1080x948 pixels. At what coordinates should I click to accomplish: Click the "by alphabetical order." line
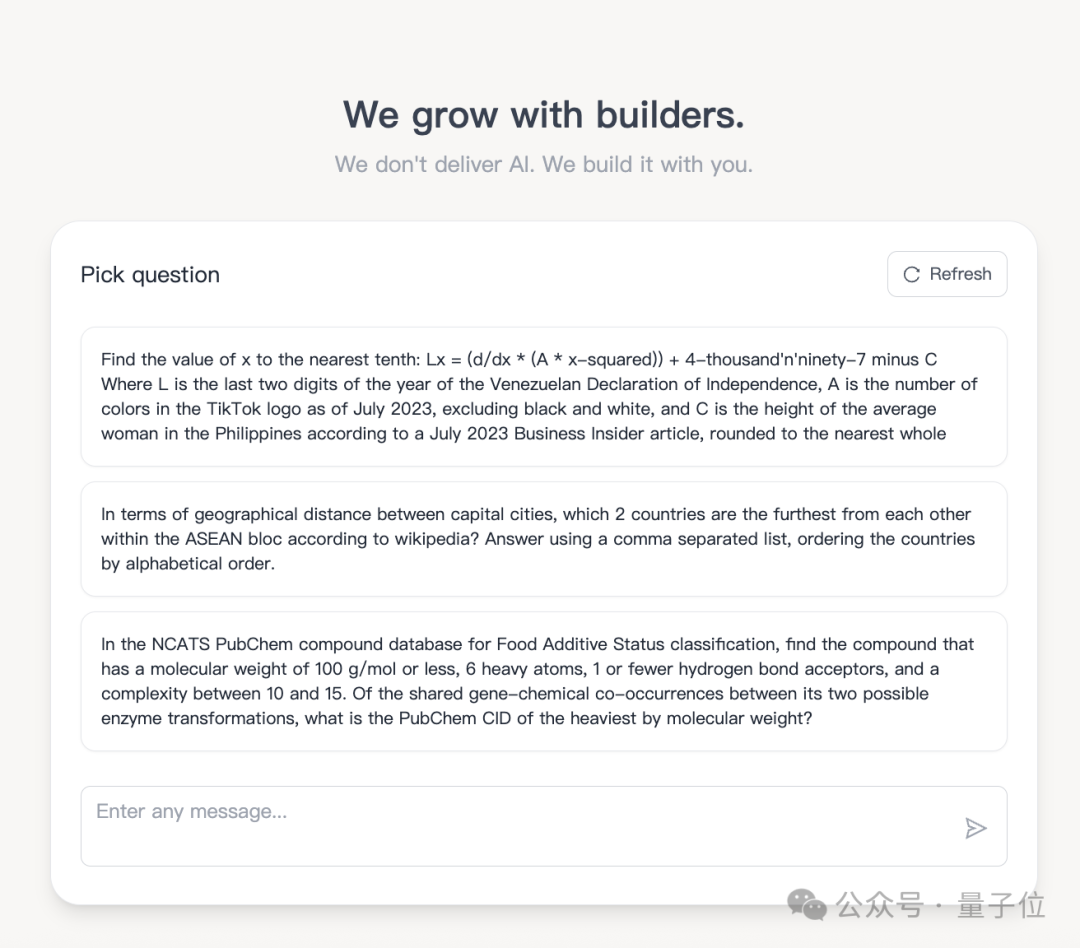click(188, 564)
